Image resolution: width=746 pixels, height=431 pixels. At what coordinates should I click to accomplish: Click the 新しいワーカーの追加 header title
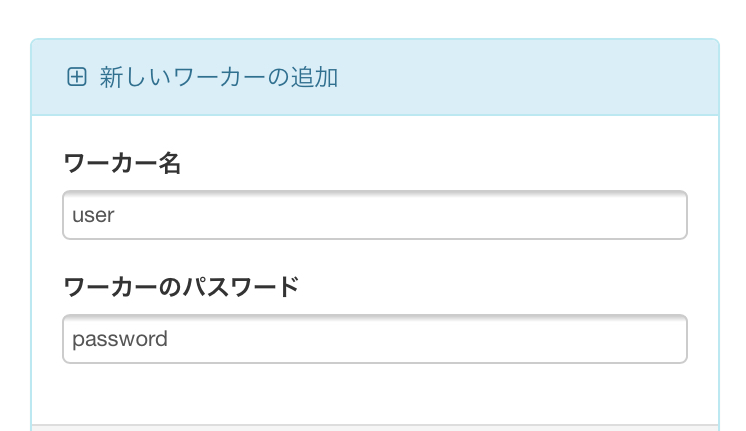pyautogui.click(x=218, y=77)
